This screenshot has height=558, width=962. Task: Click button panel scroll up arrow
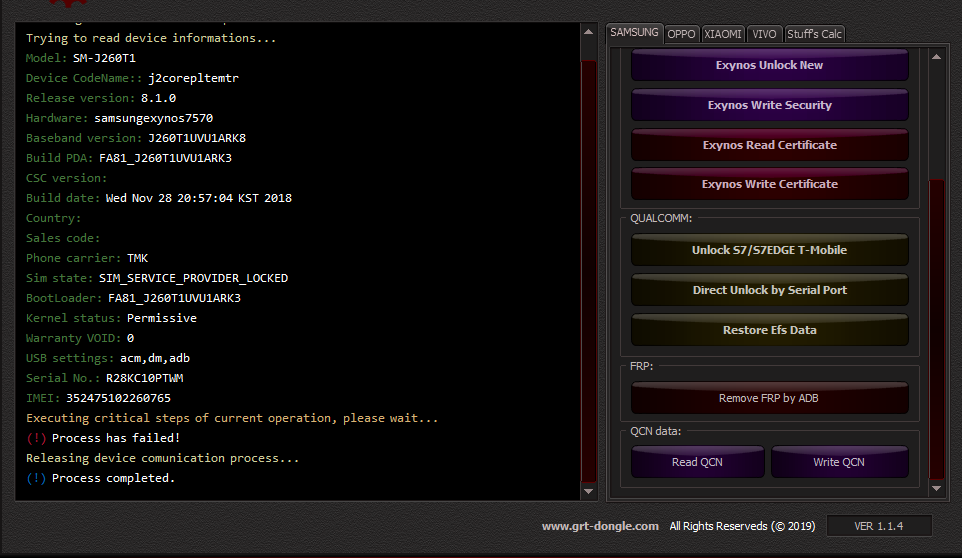point(936,57)
